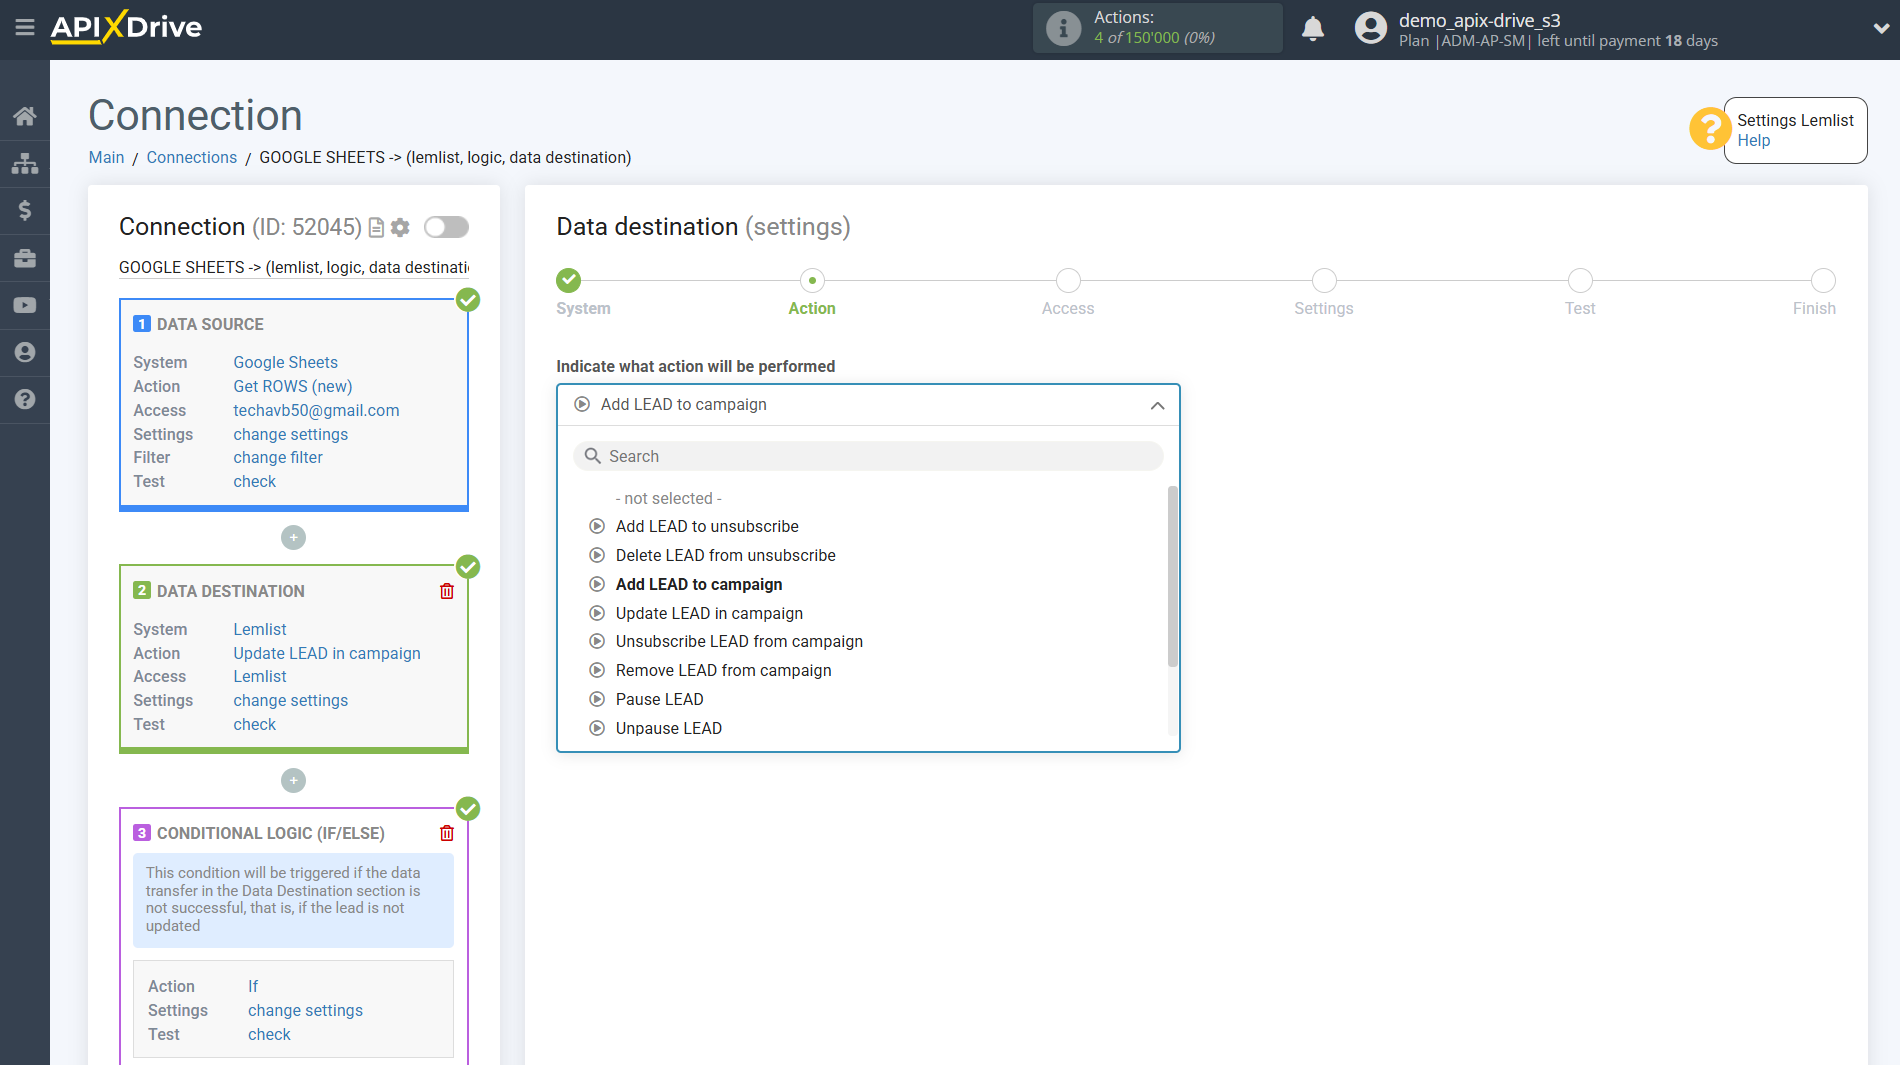Open the If action link
Screen dimensions: 1900x1065
[253, 986]
